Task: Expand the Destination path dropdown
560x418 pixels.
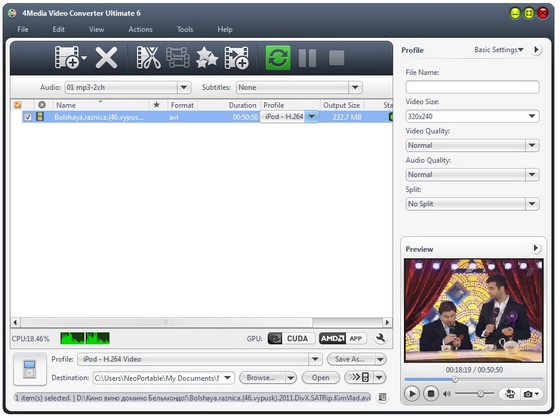Action: [228, 378]
